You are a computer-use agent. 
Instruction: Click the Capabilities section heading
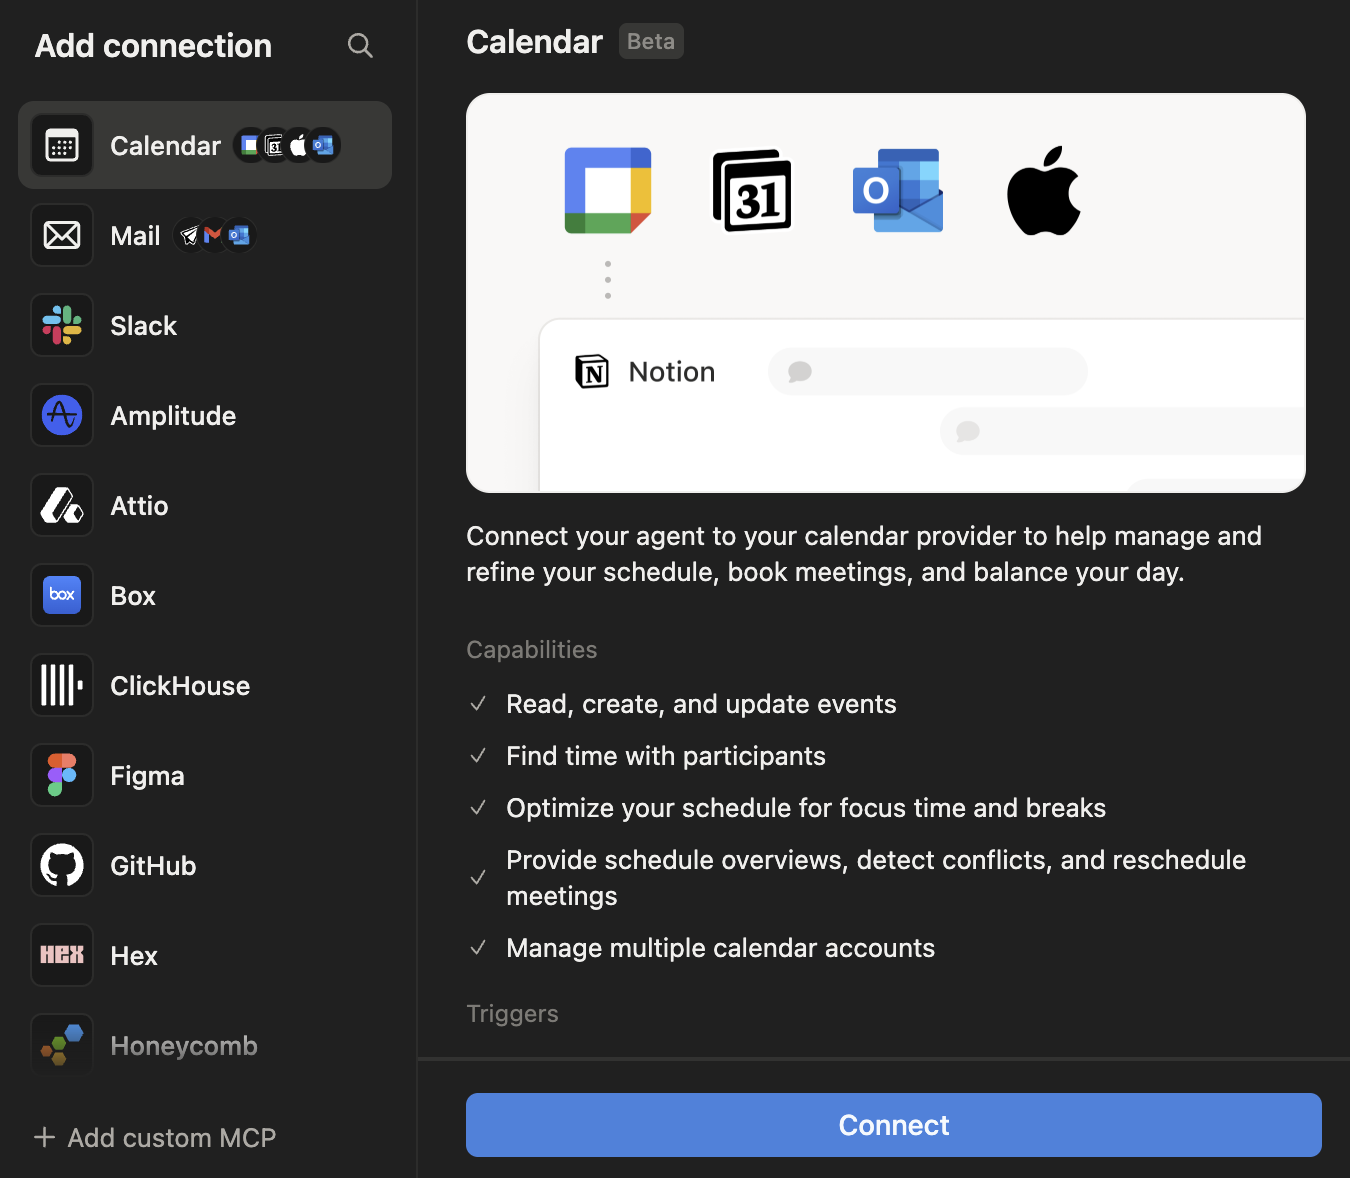click(532, 649)
